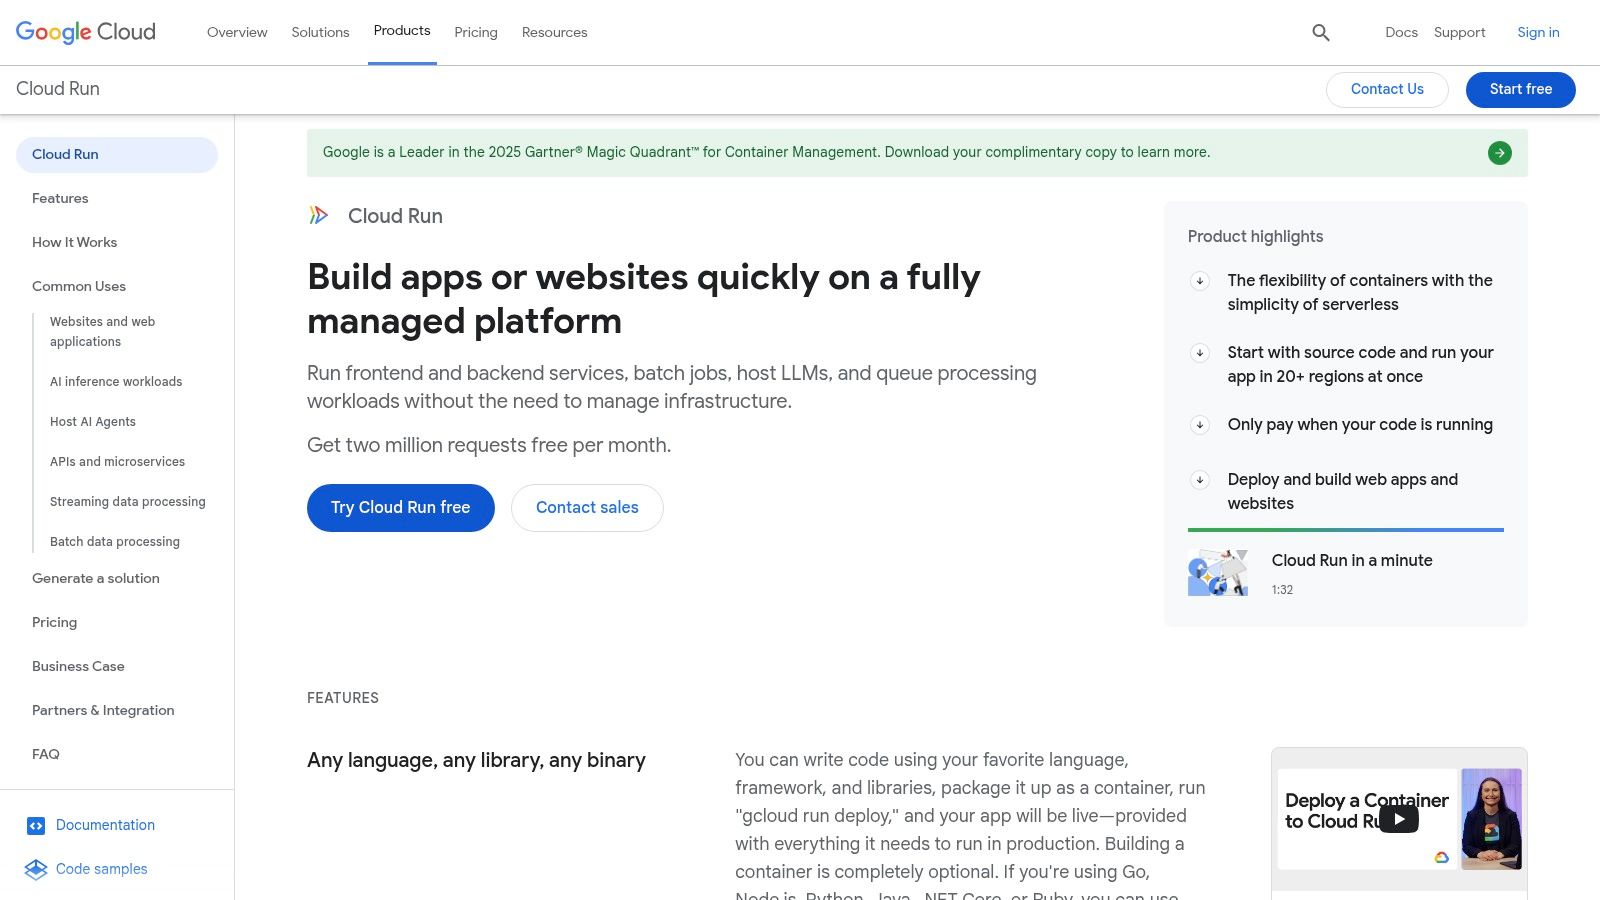Play the Deploy a Container video
Screen dimensions: 1600x900
(x=1398, y=819)
